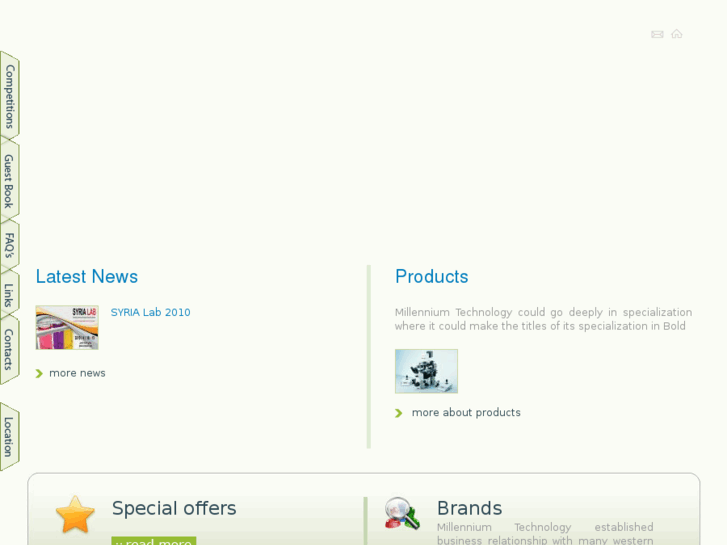This screenshot has width=727, height=545.
Task: Open the Competitions side tab
Action: [x=10, y=96]
